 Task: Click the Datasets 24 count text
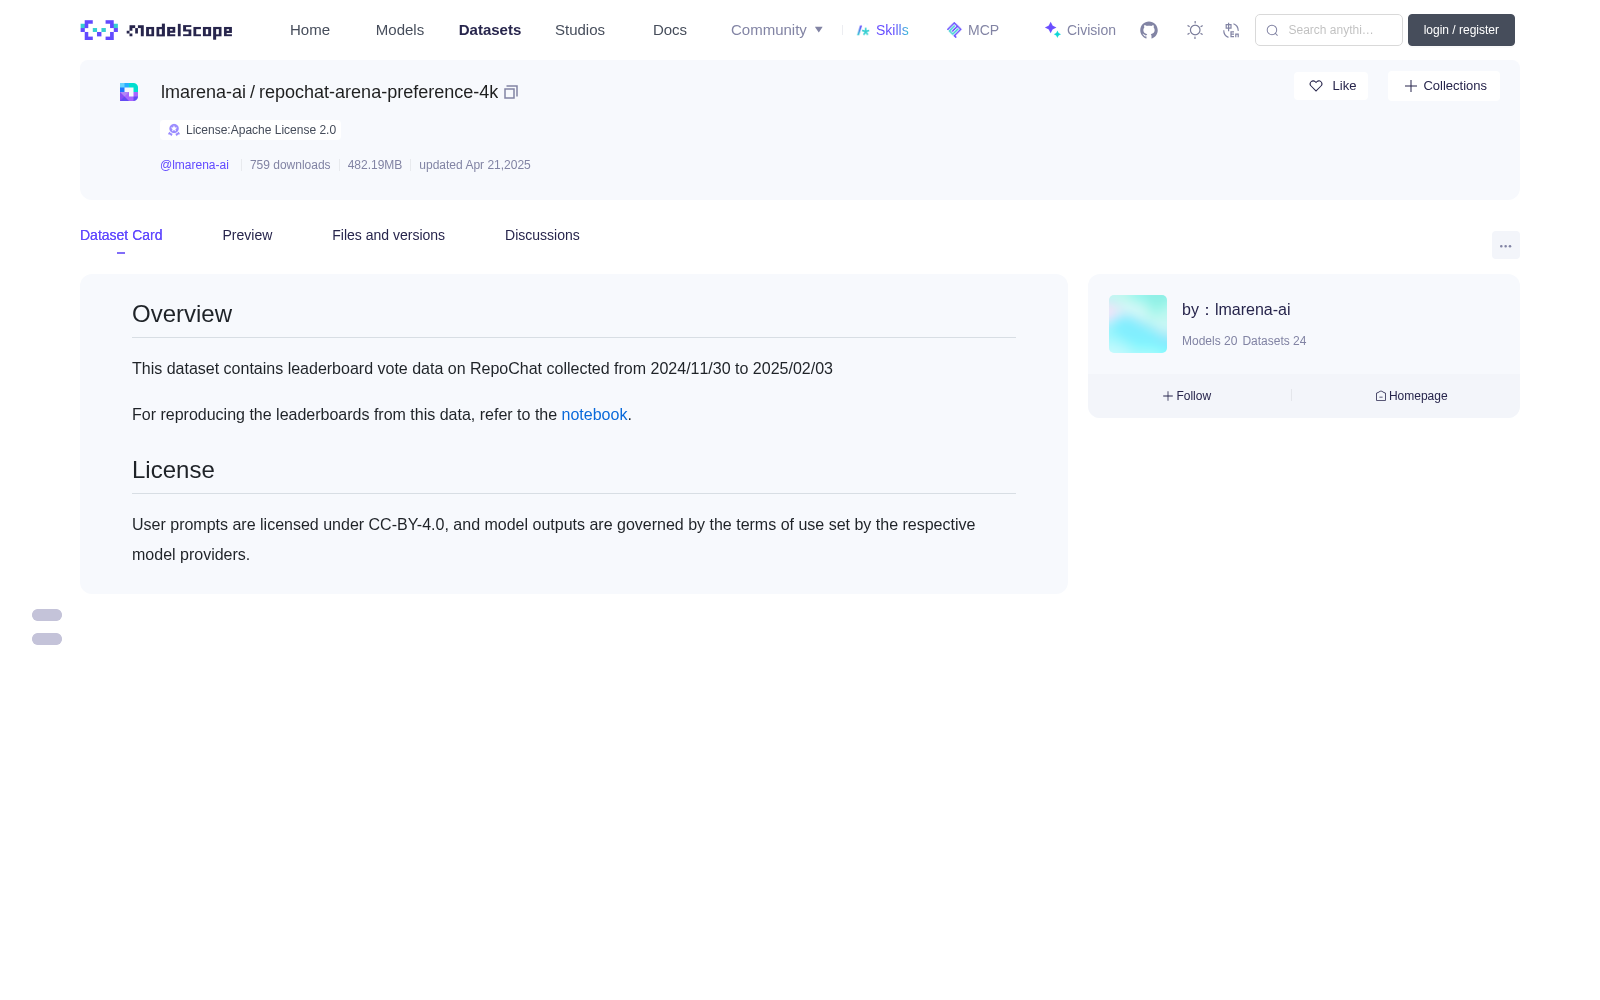[1274, 341]
